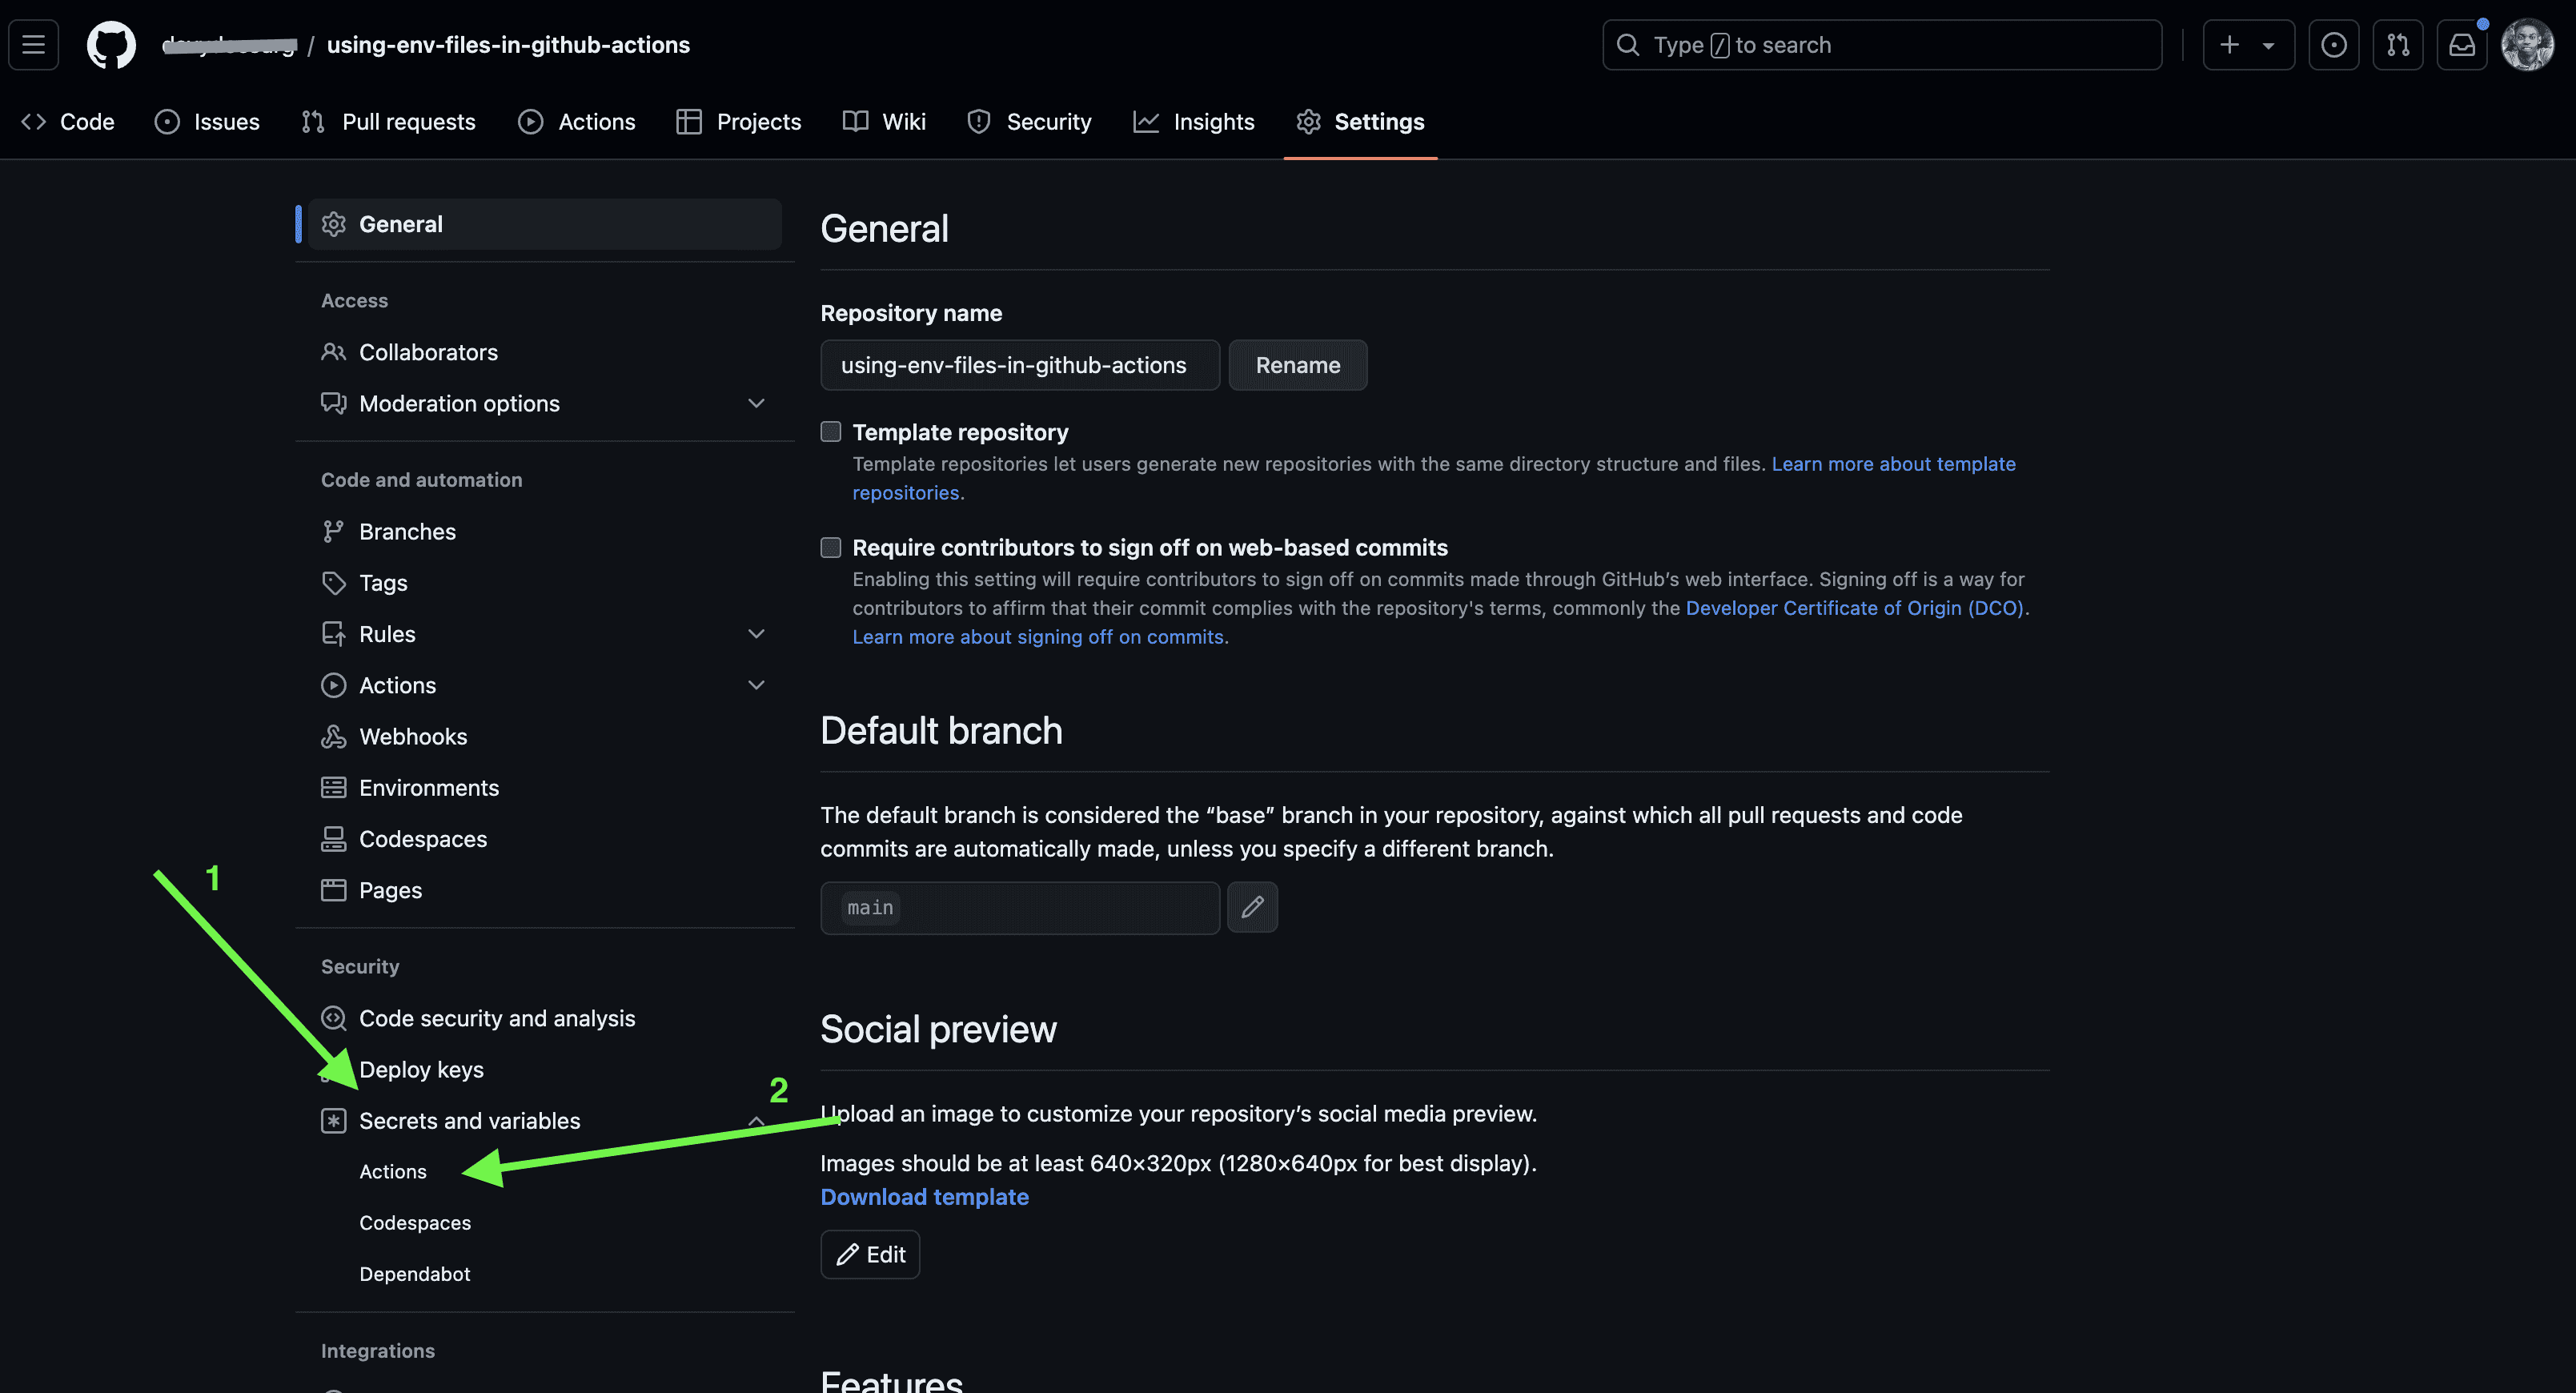Open Dependabot secrets page

pyautogui.click(x=415, y=1274)
